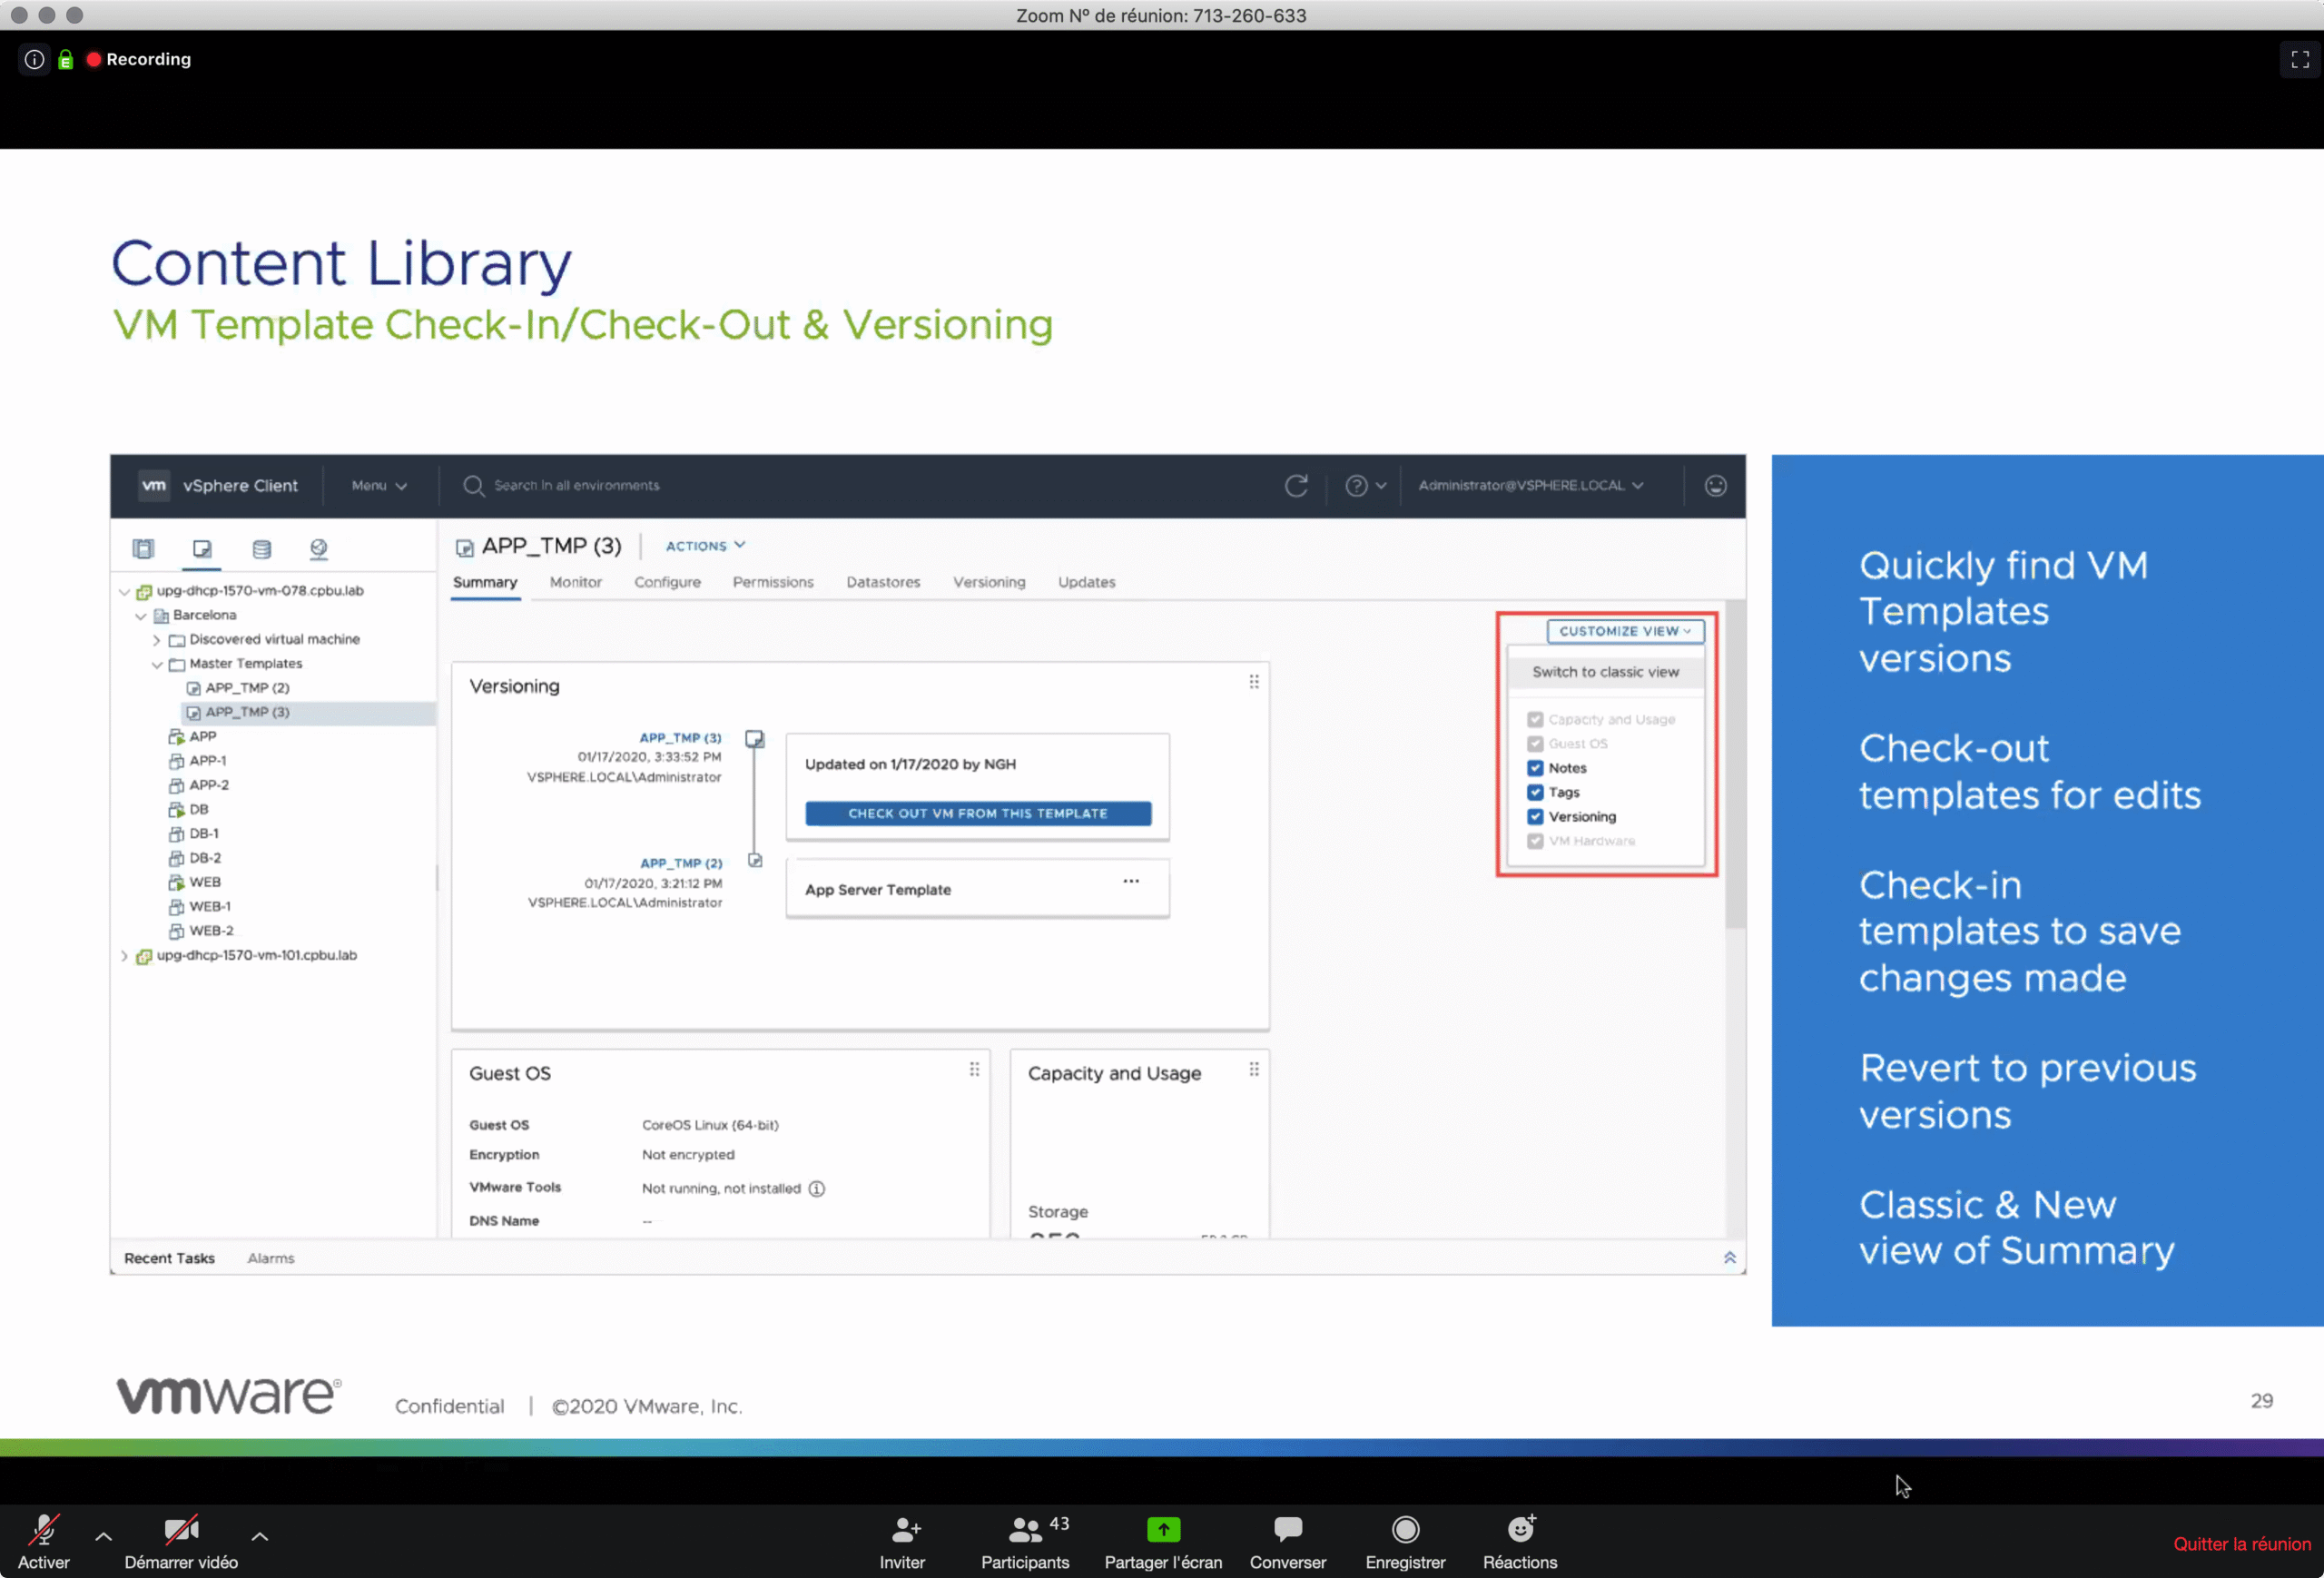Expand audio options arrow beside Activer
Image resolution: width=2324 pixels, height=1578 pixels.
click(x=103, y=1536)
